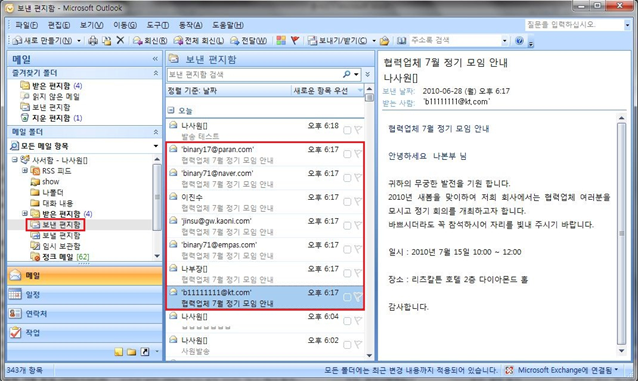Collapse the 메일 navigation pane
Viewport: 638px width, 381px height.
tap(155, 59)
